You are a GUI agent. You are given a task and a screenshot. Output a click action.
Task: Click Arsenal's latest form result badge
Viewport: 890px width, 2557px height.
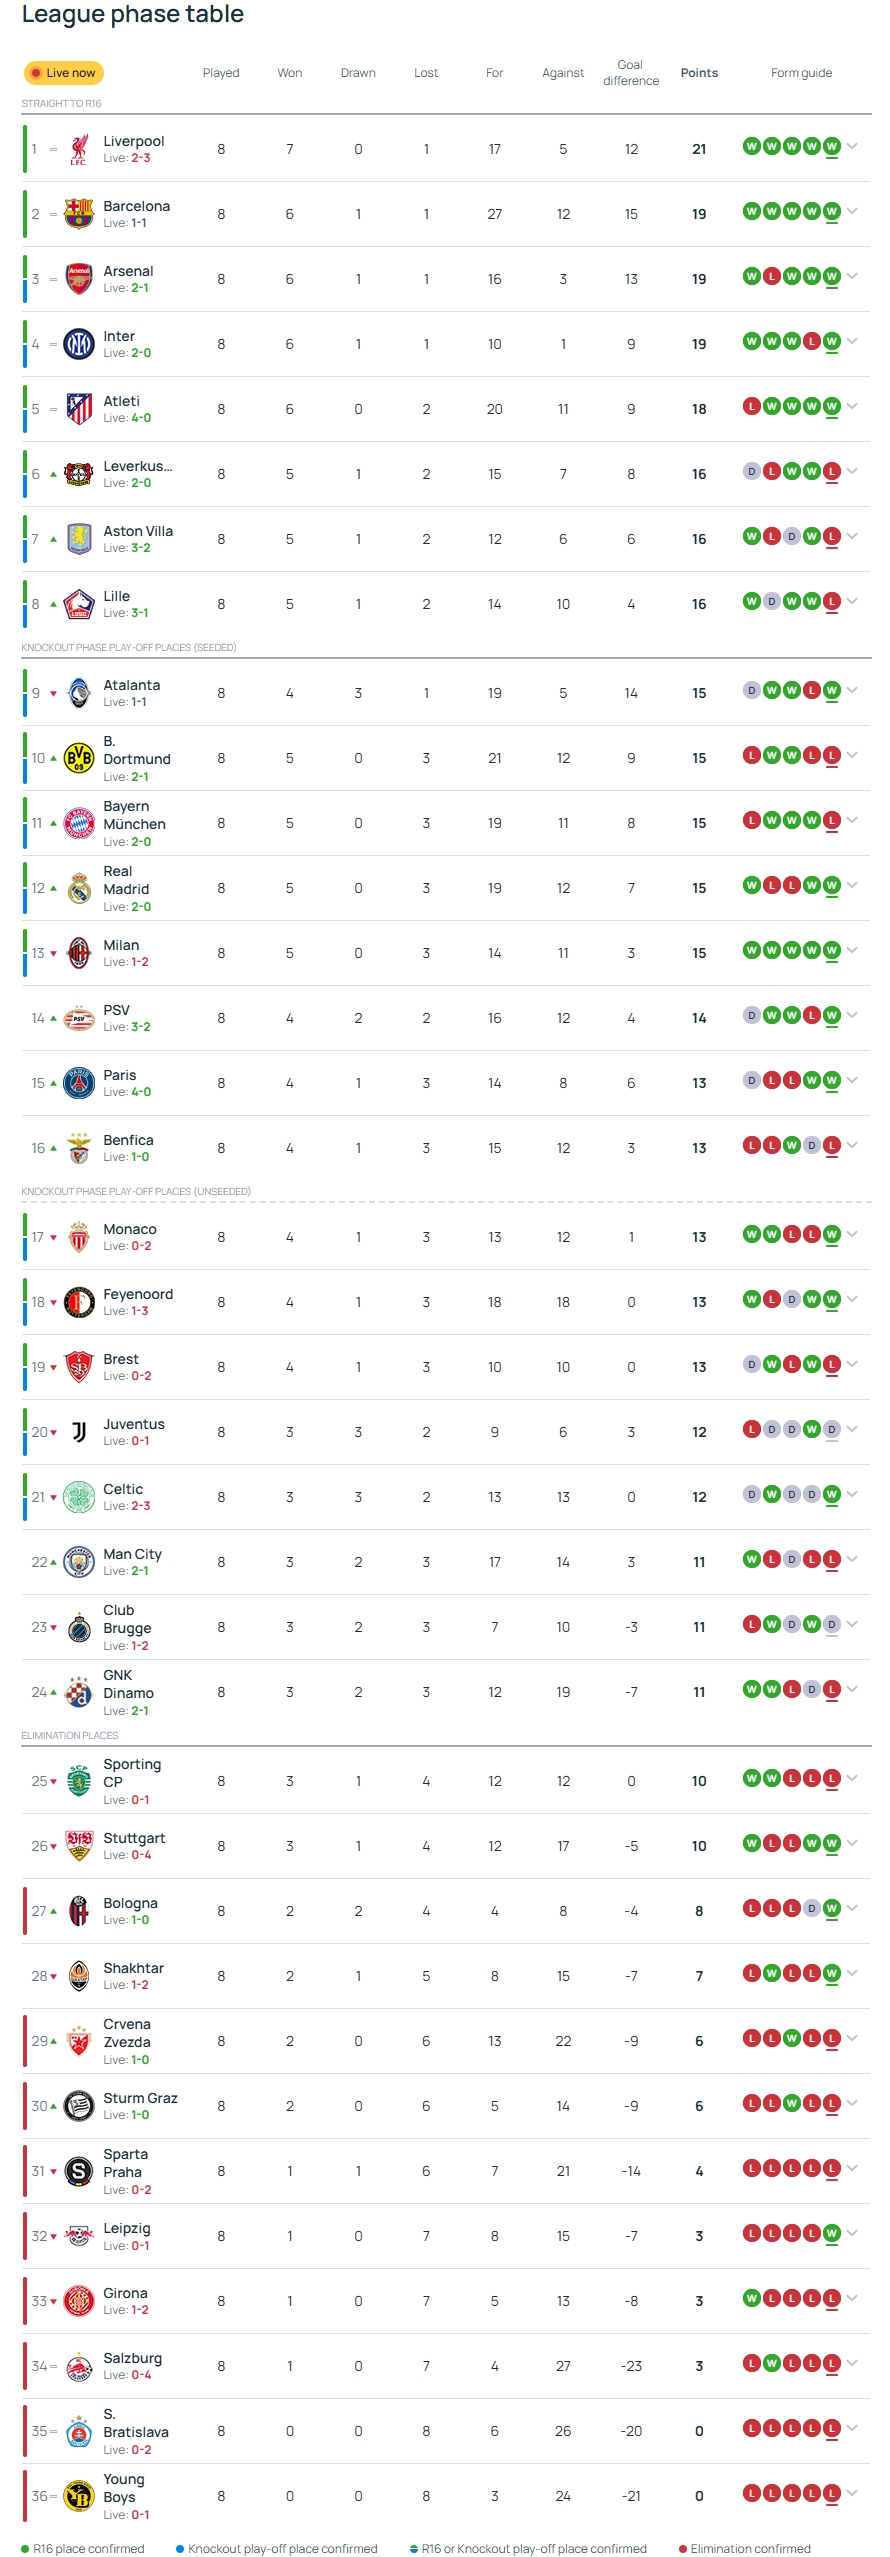click(832, 276)
